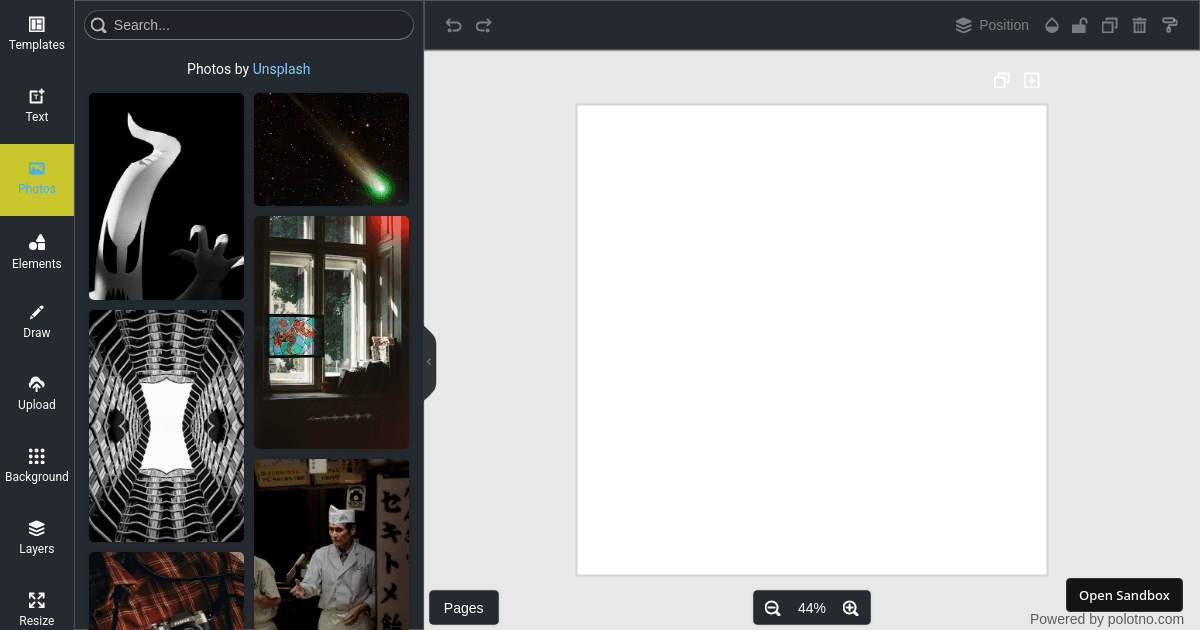Viewport: 1200px width, 630px height.
Task: Insert the window with stained glass photo
Action: point(331,332)
